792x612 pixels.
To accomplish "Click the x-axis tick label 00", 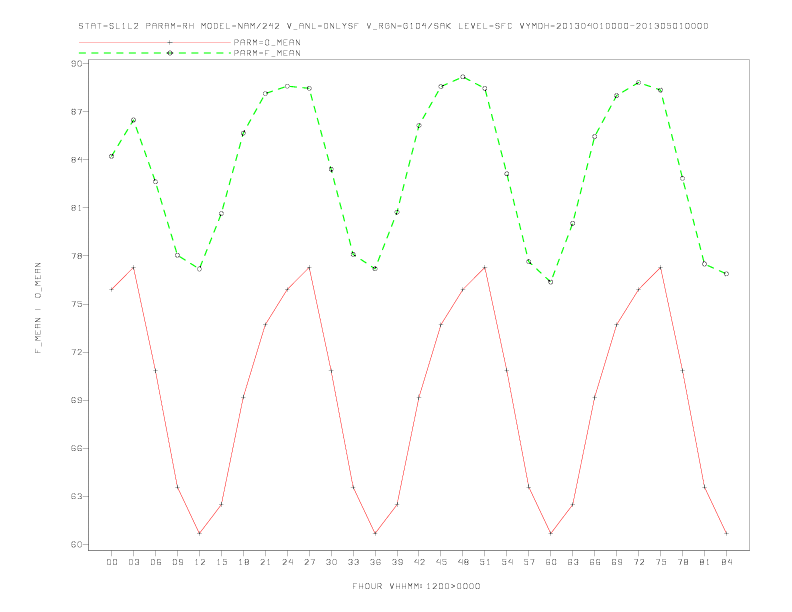I will tap(112, 562).
